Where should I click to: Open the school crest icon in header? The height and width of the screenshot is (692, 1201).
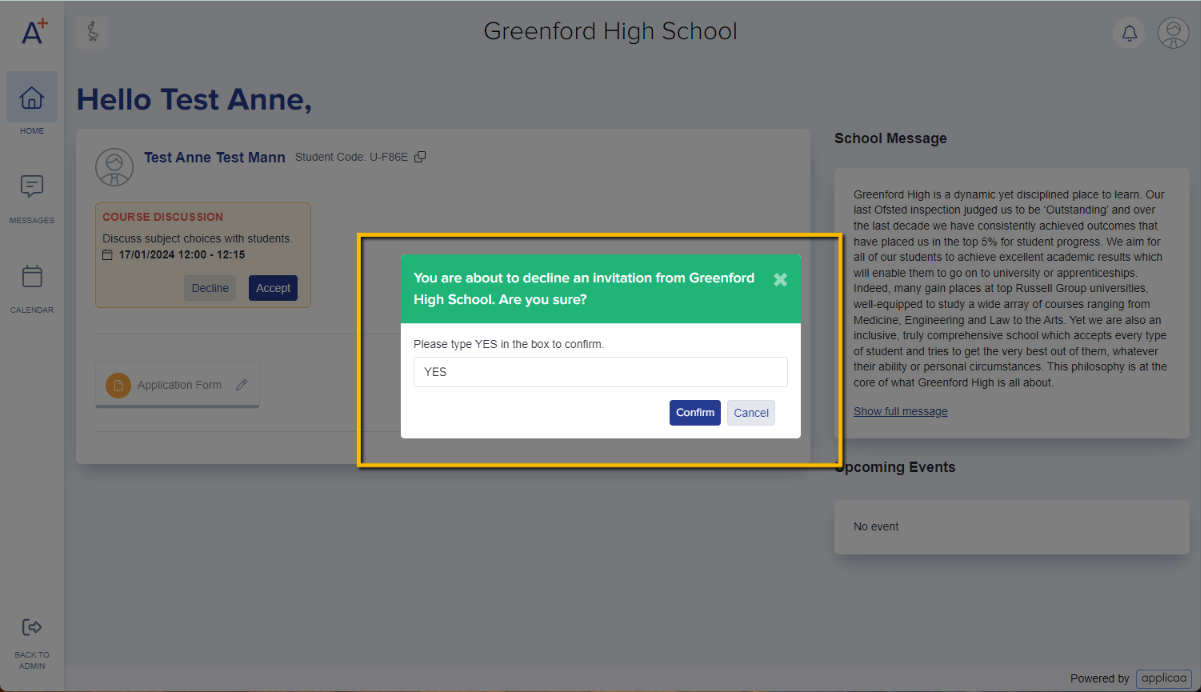(92, 32)
